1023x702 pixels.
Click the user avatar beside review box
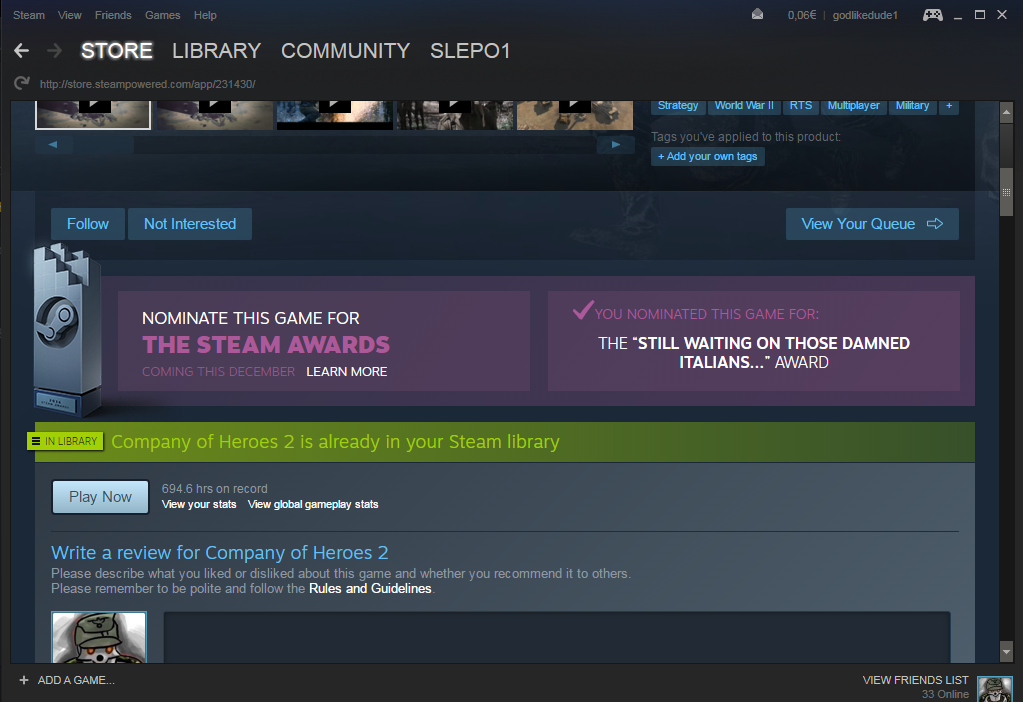tap(99, 637)
